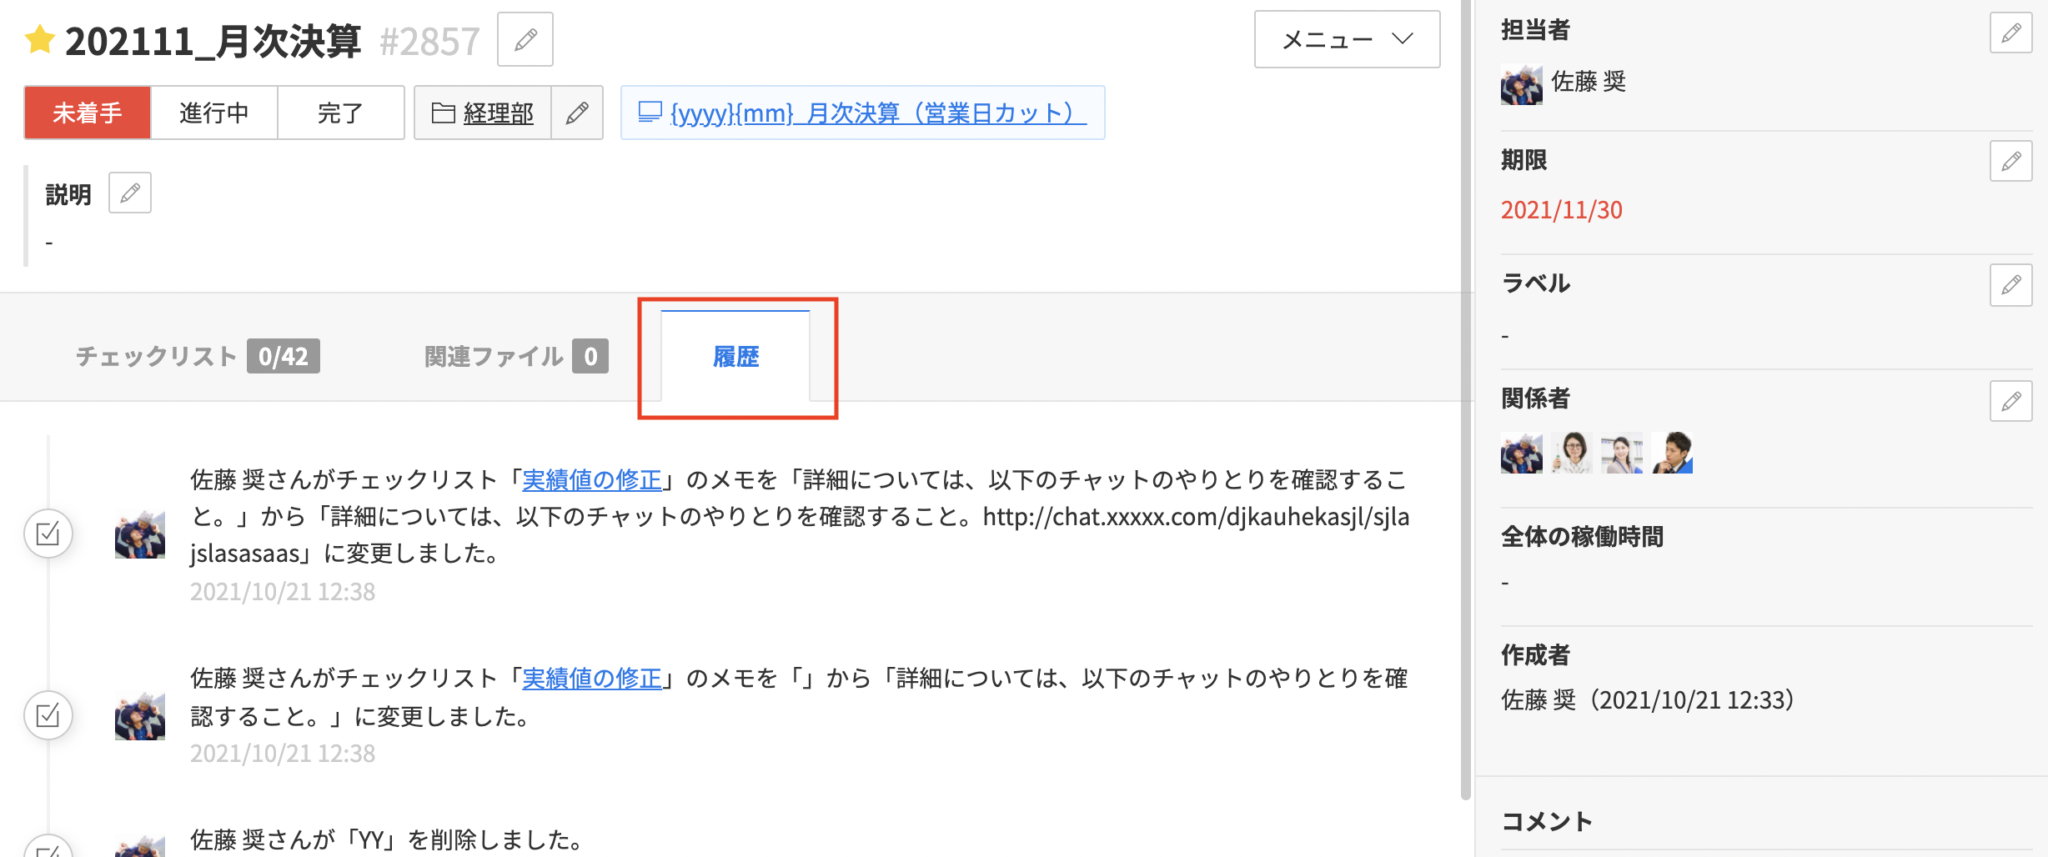The height and width of the screenshot is (857, 2048).
Task: Set status to 進行中
Action: pos(214,113)
